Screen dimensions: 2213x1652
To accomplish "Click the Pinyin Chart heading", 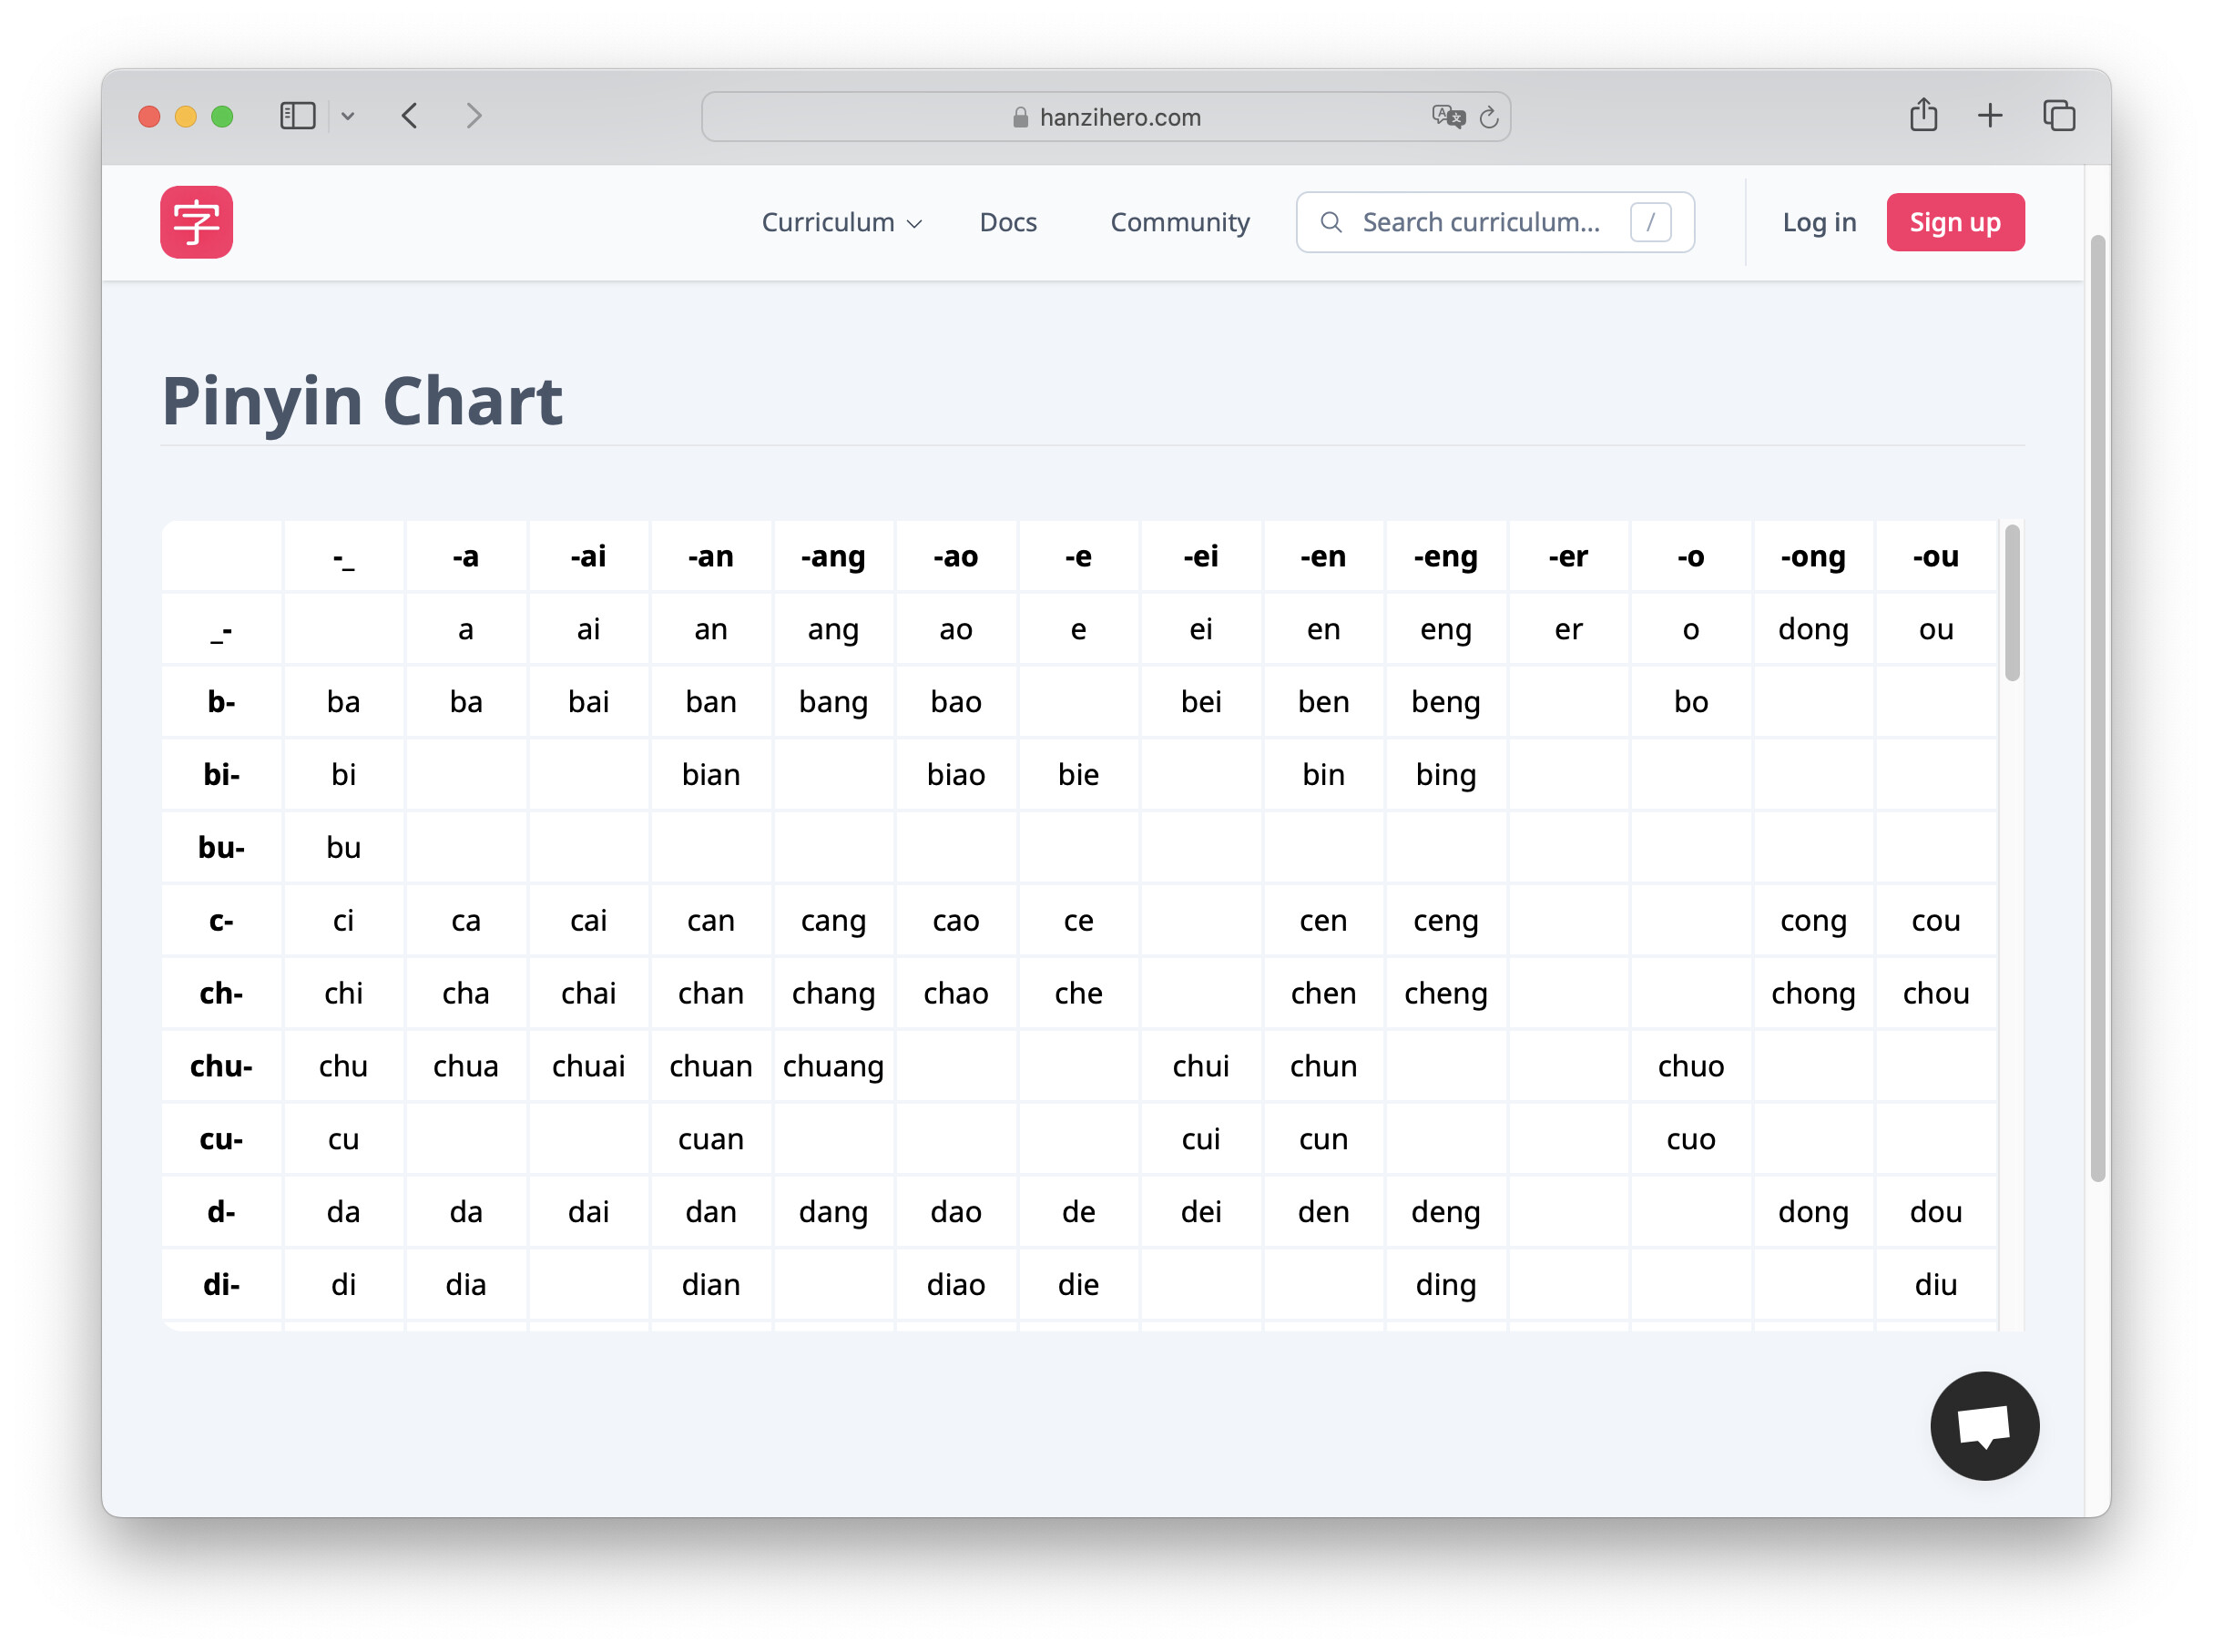I will click(x=362, y=401).
